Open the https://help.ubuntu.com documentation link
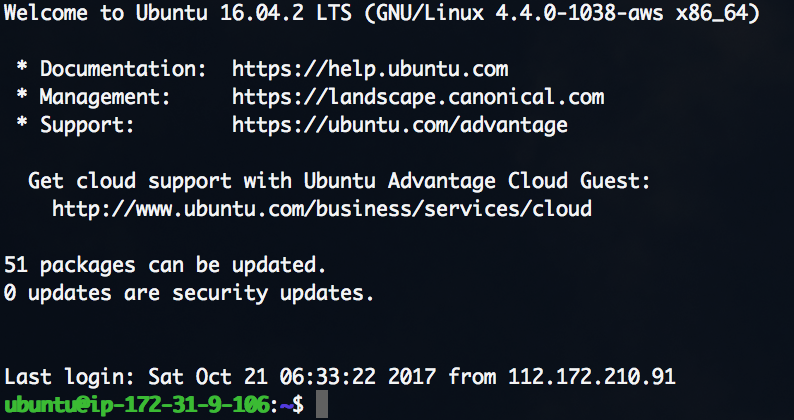 pyautogui.click(x=370, y=70)
